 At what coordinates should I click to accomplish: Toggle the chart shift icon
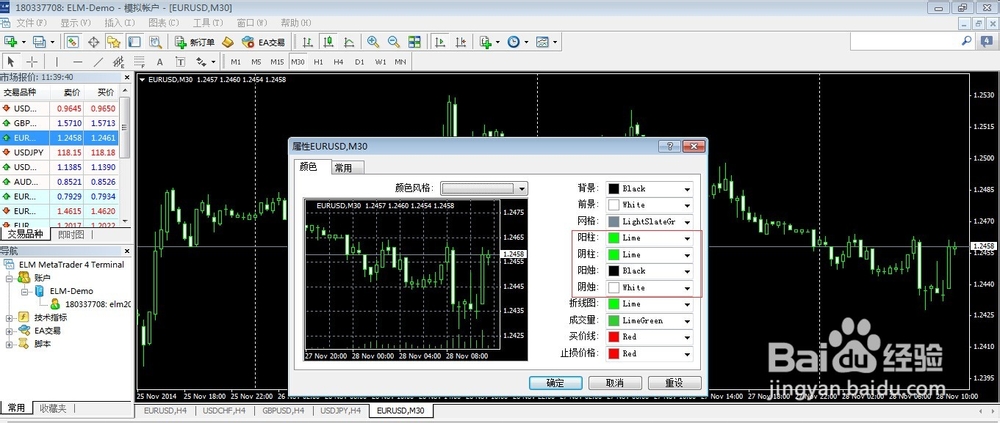click(x=460, y=42)
